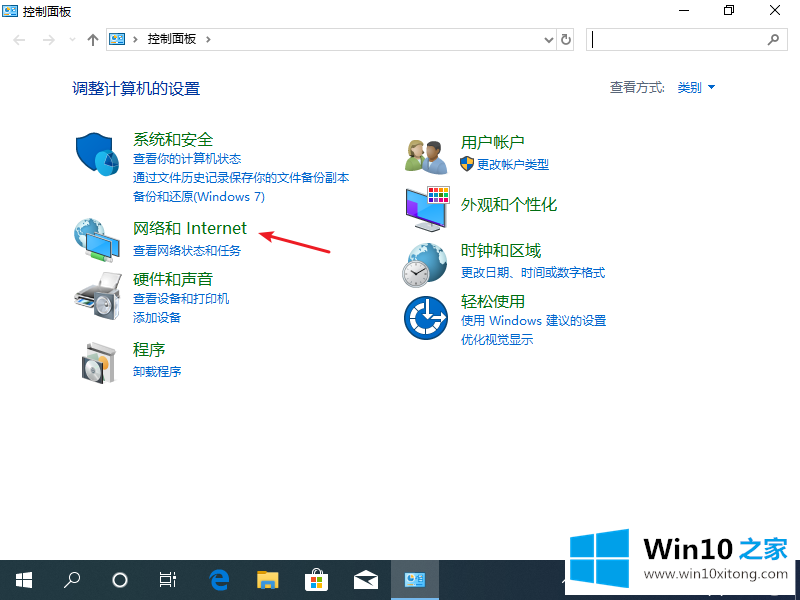Click 更改日期、时间或数字格式 link
Screen dimensions: 800x600
click(533, 272)
